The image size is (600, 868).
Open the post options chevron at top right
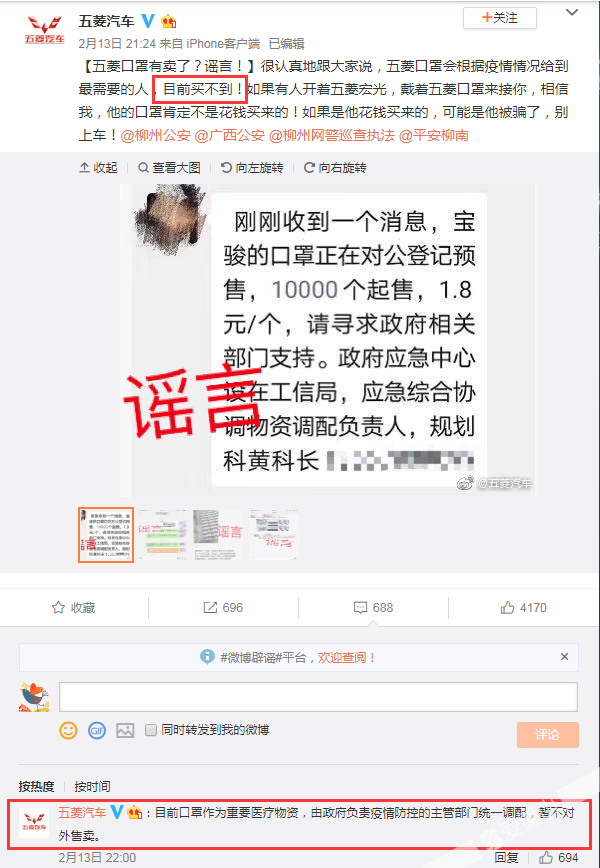[x=571, y=13]
